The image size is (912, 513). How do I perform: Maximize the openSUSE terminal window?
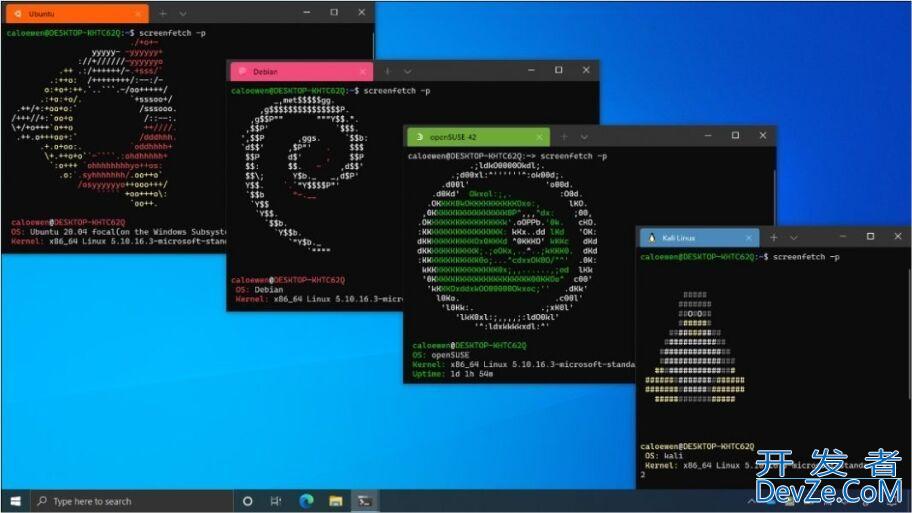(x=736, y=136)
